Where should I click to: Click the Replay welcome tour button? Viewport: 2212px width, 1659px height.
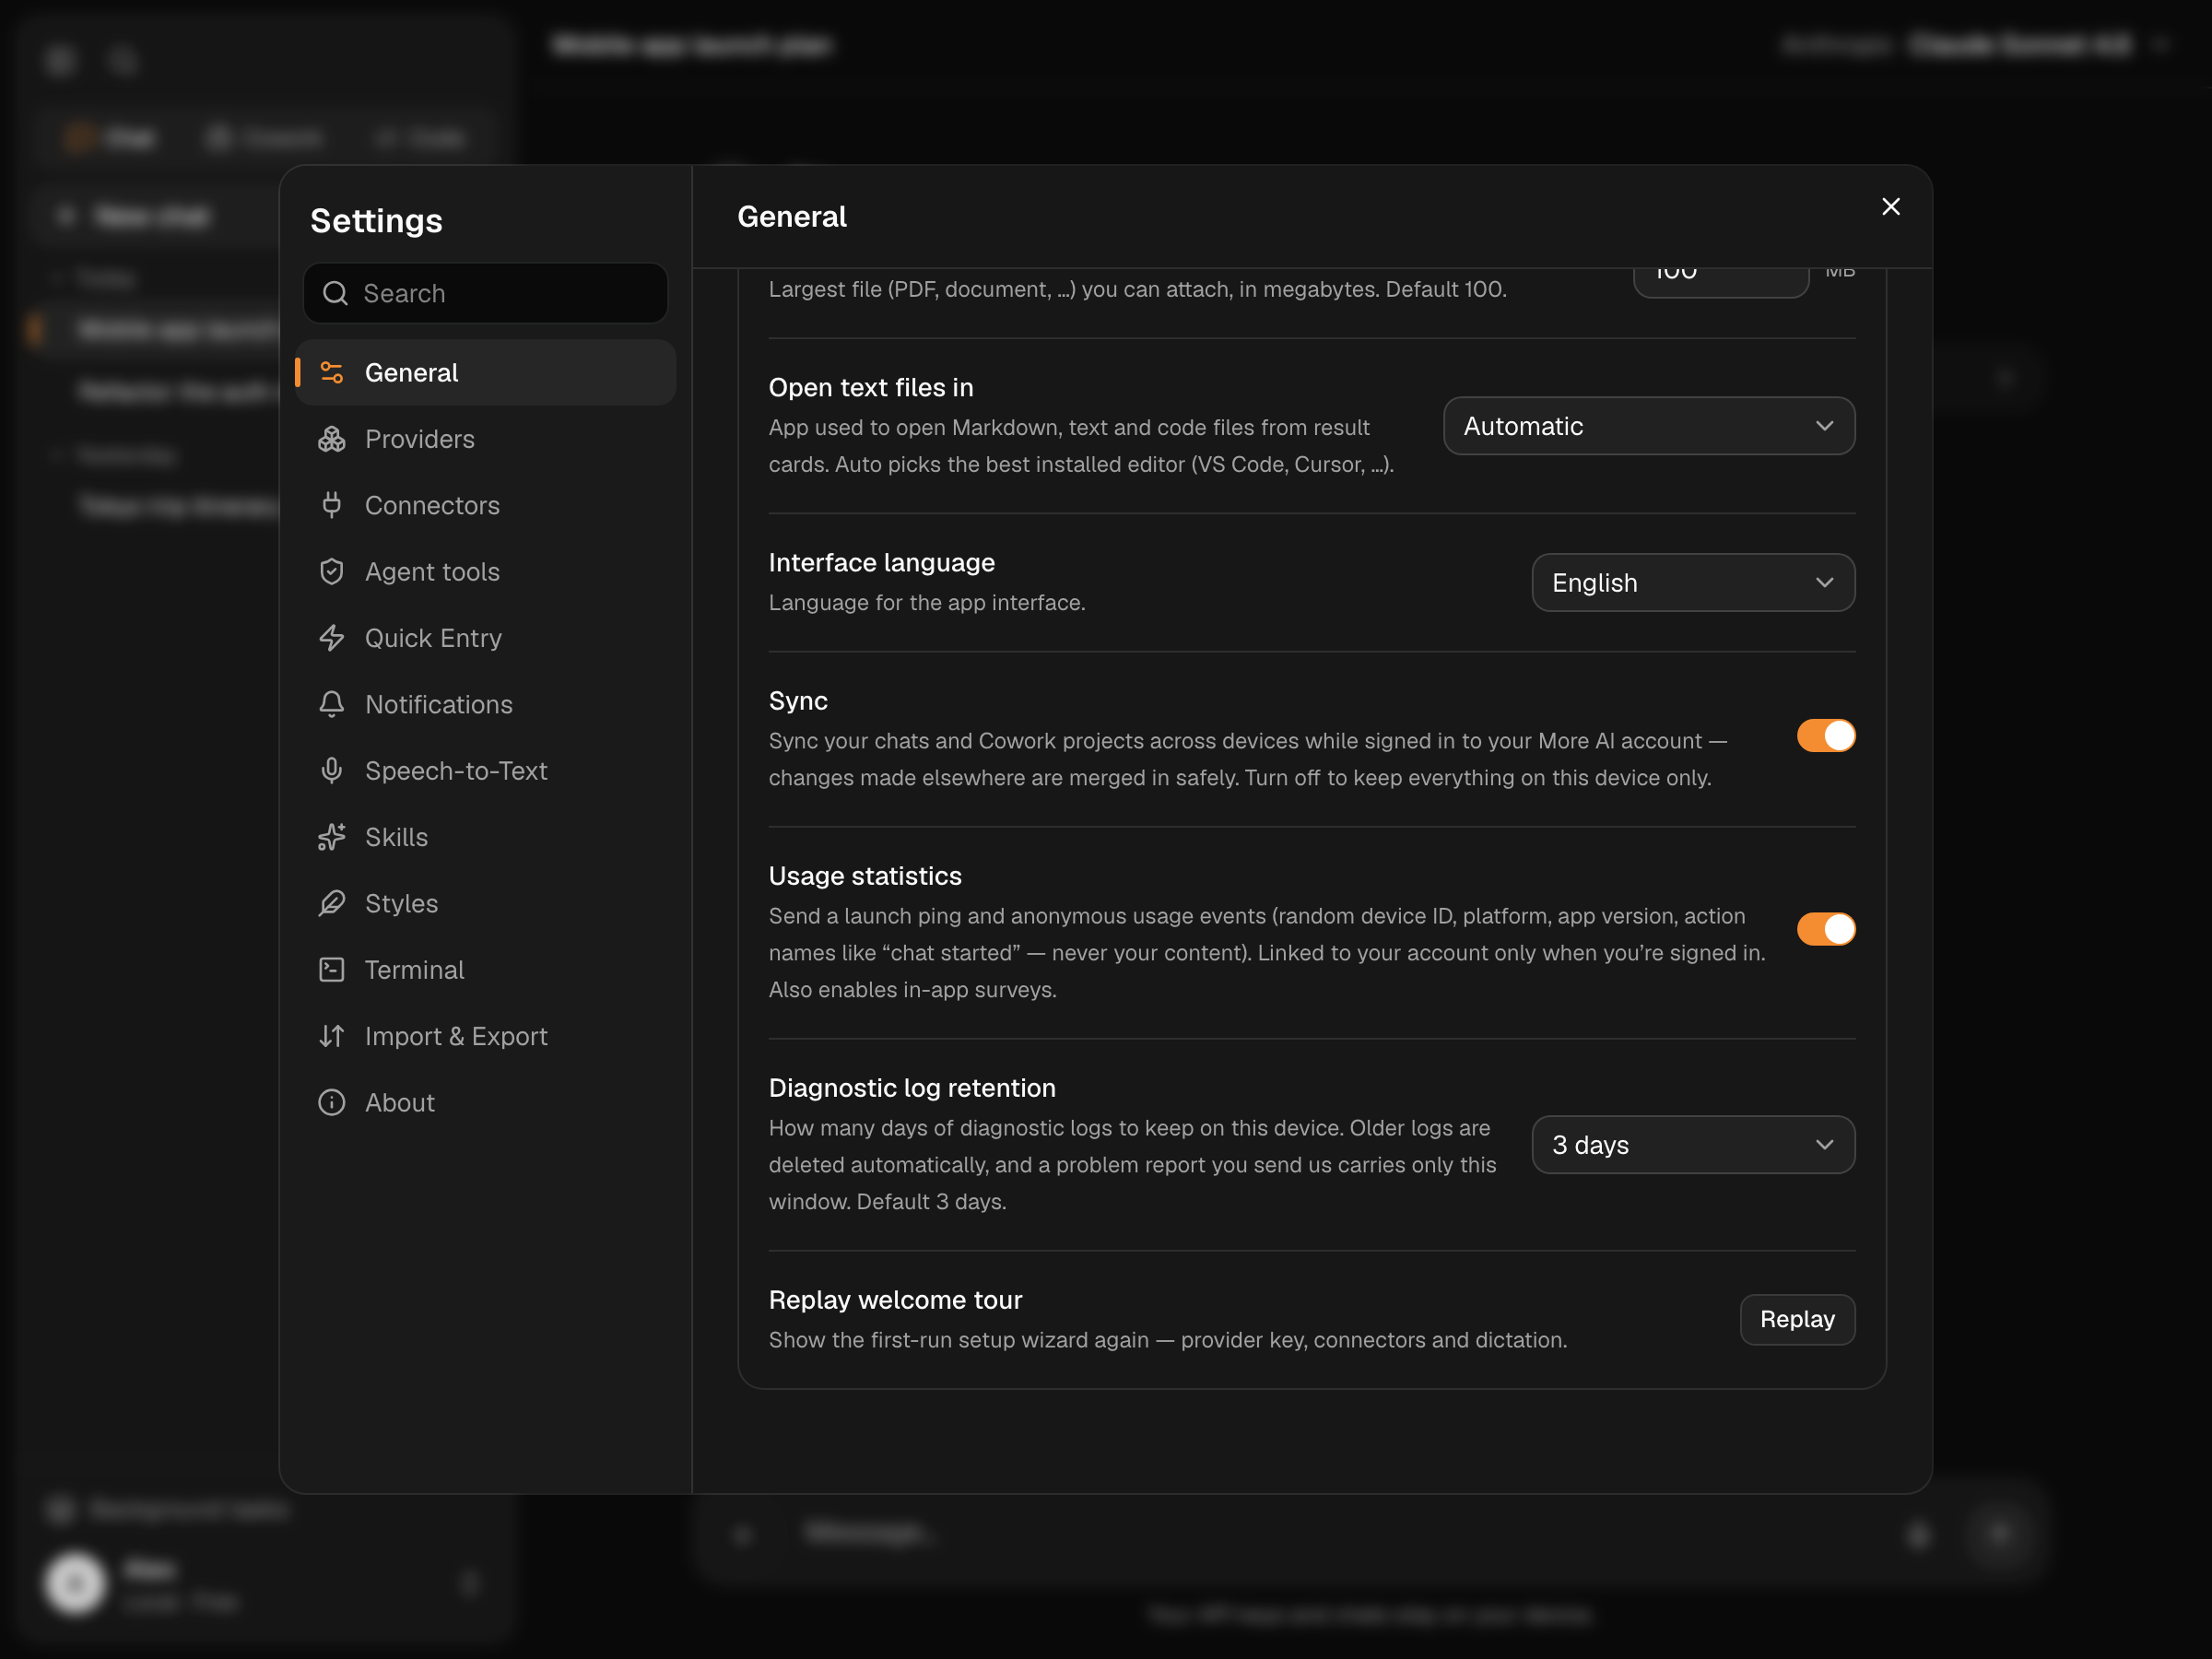tap(1796, 1320)
